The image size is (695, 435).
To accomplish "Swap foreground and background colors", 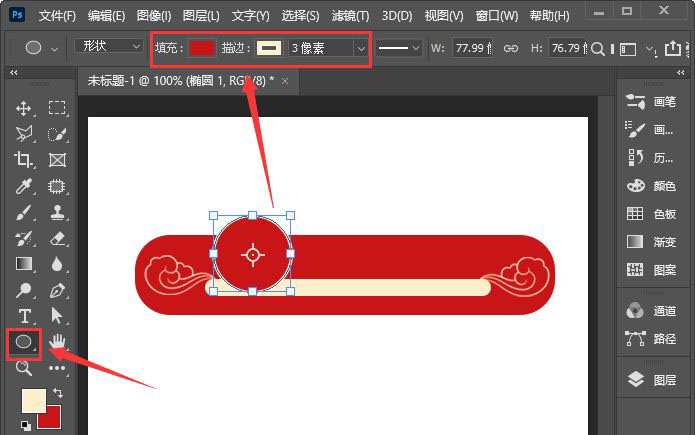I will click(58, 392).
